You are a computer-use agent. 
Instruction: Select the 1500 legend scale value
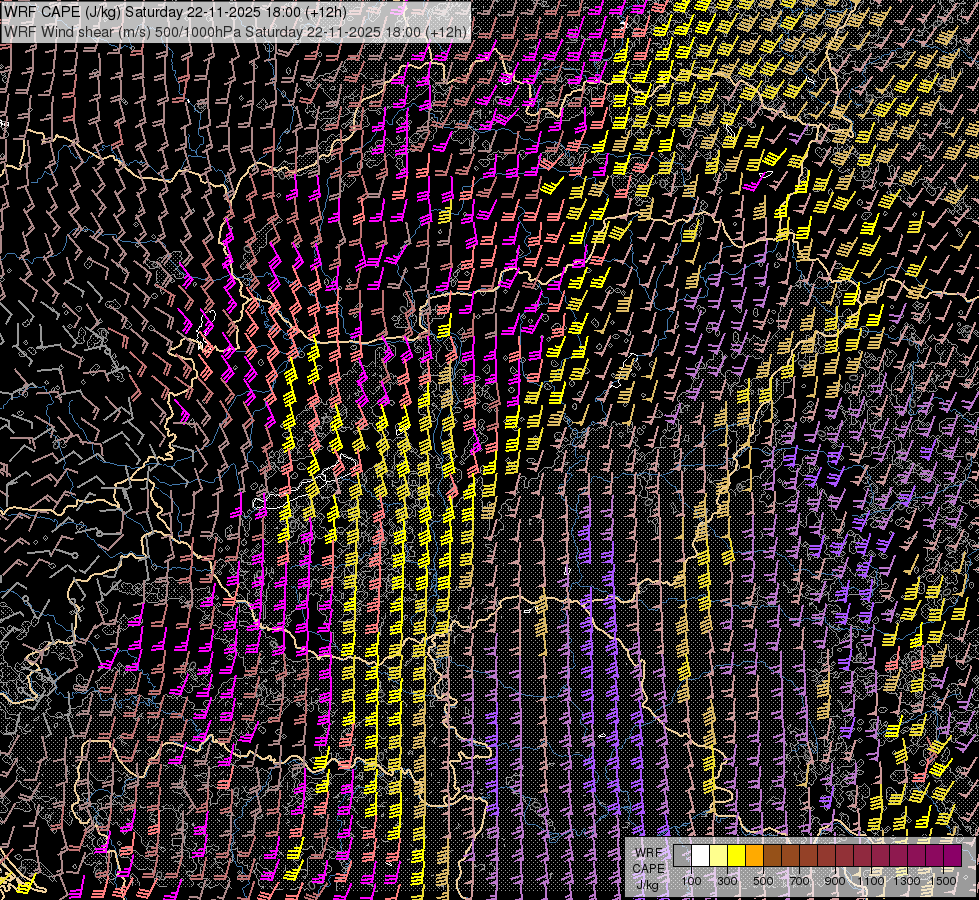(x=943, y=881)
